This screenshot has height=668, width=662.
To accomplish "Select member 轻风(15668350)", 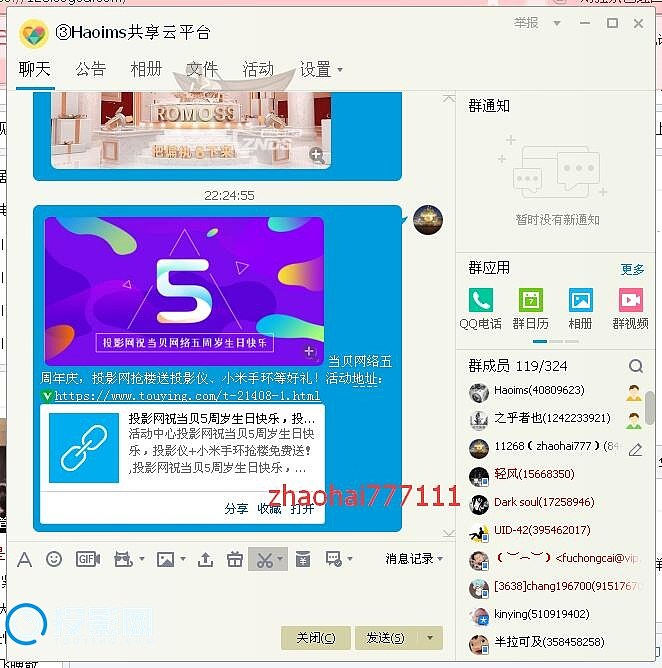I will click(554, 475).
